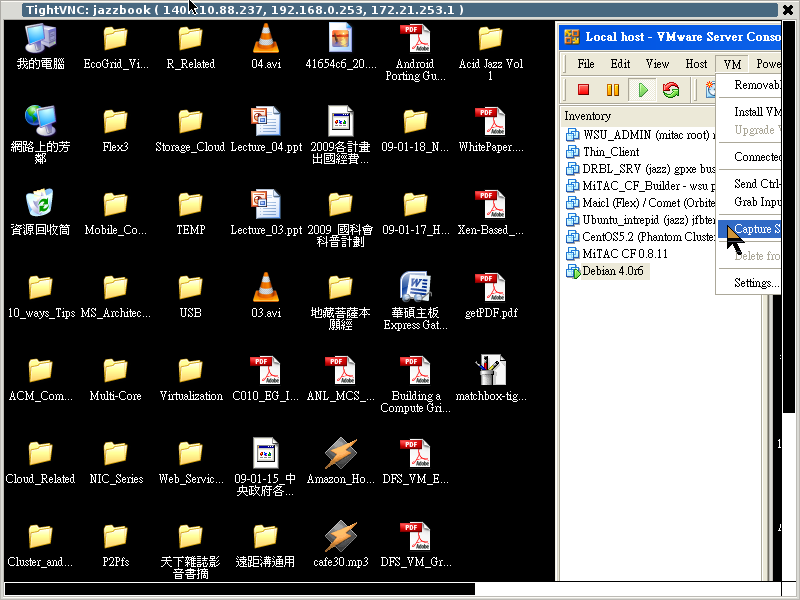Screen dimensions: 800x600
Task: Select the cafe30.mp3 audio file icon
Action: 340,544
